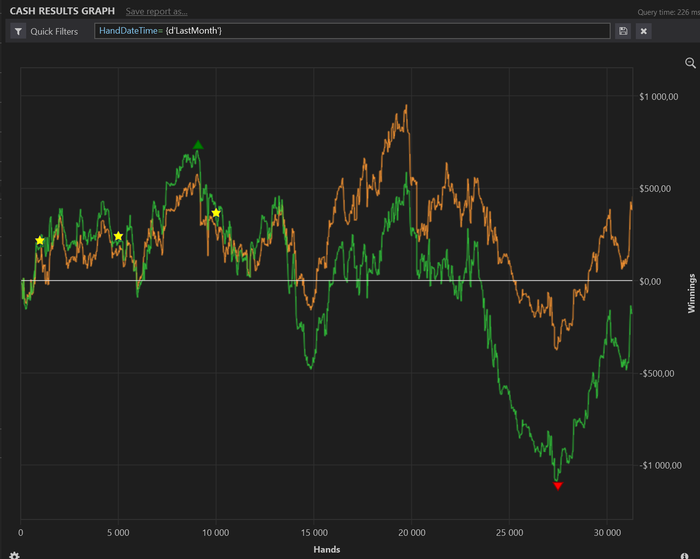This screenshot has width=700, height=559.
Task: Click the Quick Filters label
Action: [54, 32]
